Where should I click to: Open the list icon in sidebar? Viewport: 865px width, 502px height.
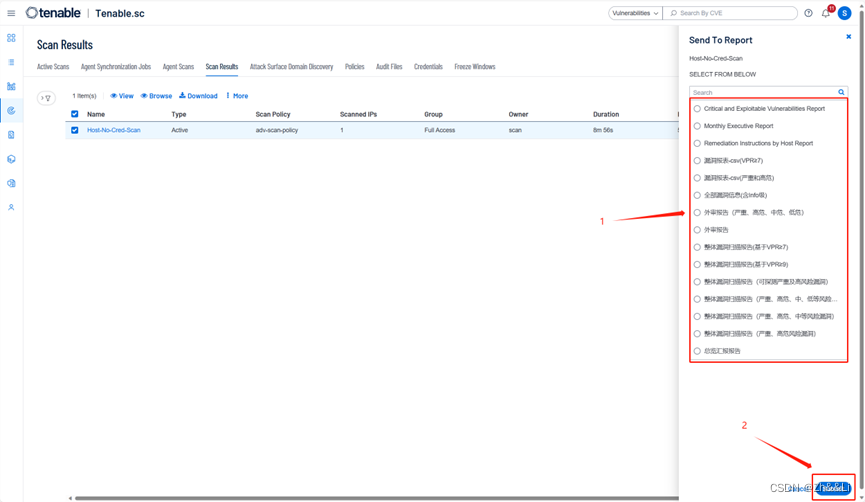click(11, 62)
